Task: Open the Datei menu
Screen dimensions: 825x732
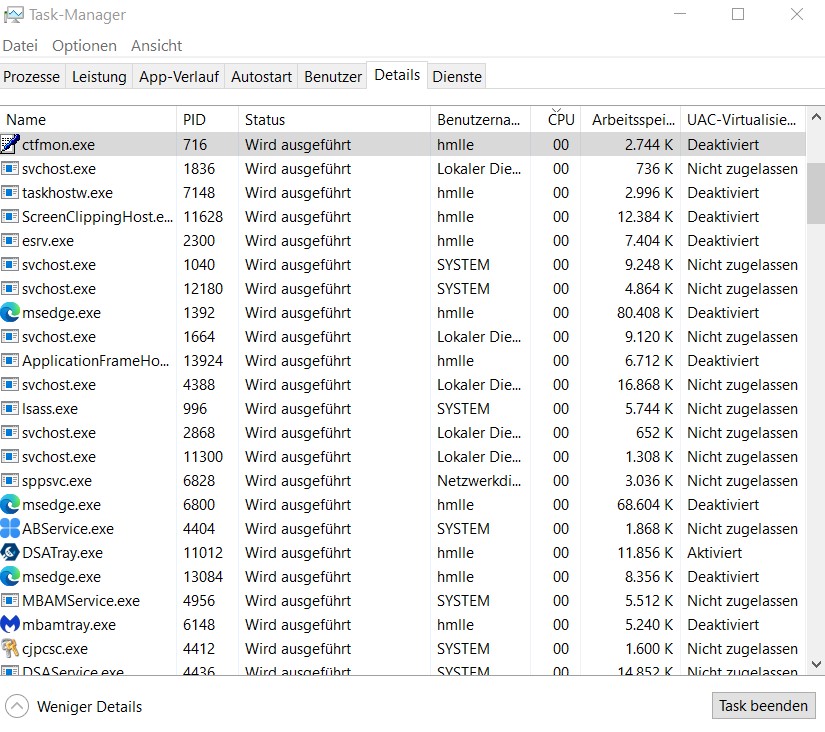Action: 20,46
